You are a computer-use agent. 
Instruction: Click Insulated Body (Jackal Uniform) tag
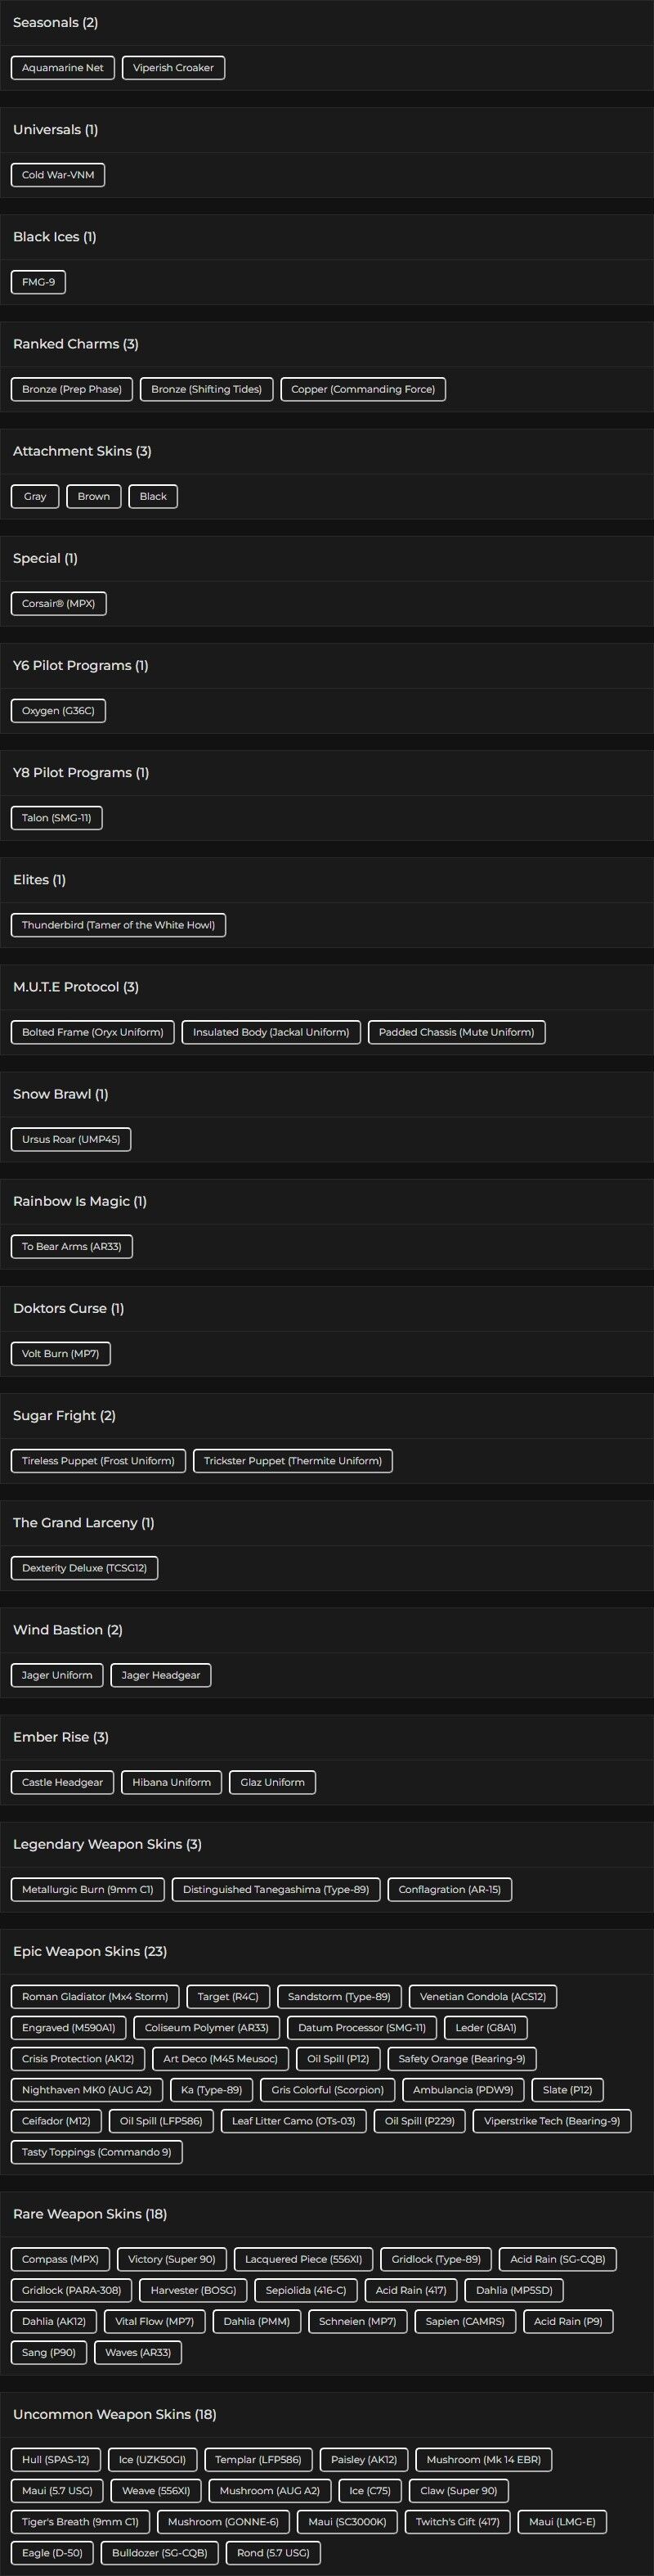pyautogui.click(x=271, y=1032)
